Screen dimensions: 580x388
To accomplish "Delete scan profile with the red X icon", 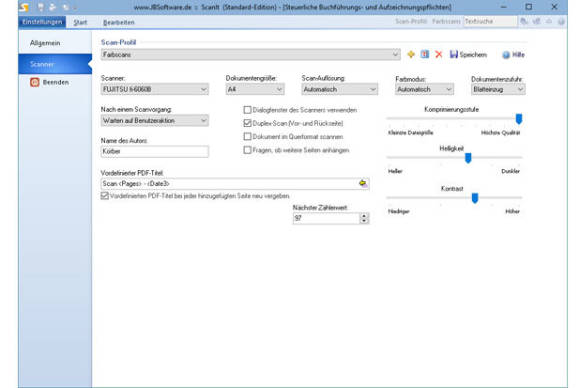I will coord(439,55).
